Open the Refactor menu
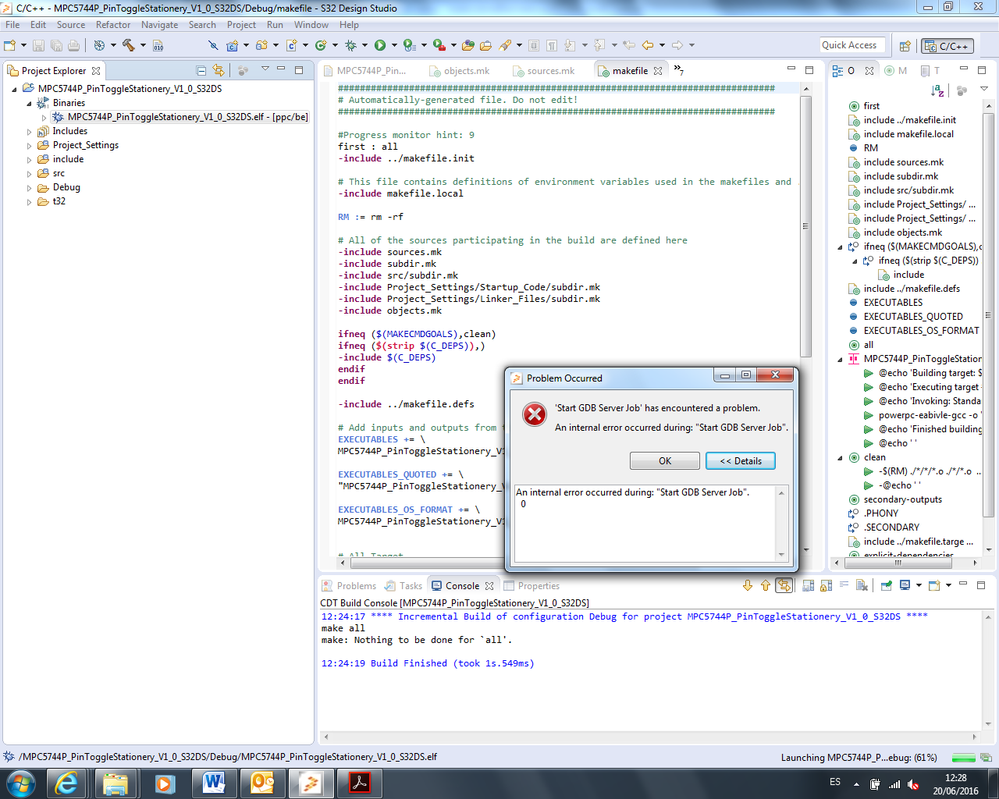This screenshot has height=799, width=999. coord(113,25)
